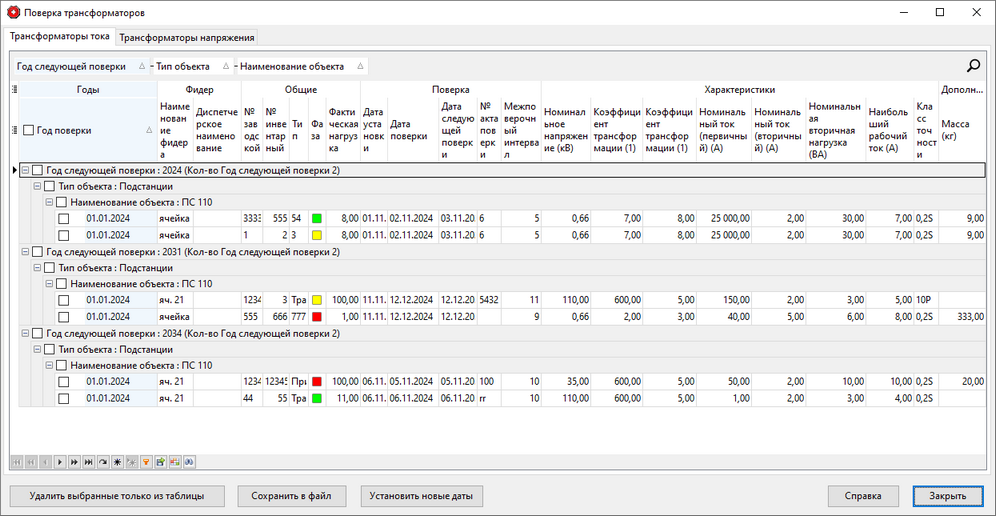Screen dimensions: 996x516
Task: Sort by Год следующей поверки group chip
Action: 81,66
